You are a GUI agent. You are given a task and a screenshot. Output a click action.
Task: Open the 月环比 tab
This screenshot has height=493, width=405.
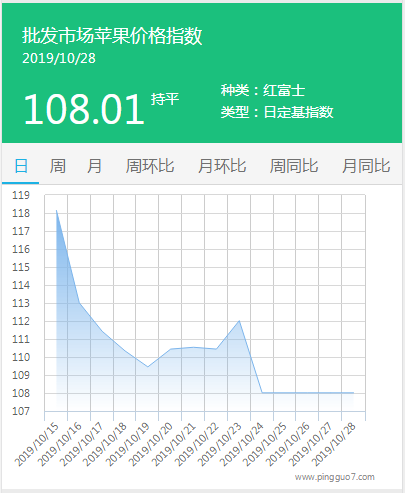[x=222, y=166]
